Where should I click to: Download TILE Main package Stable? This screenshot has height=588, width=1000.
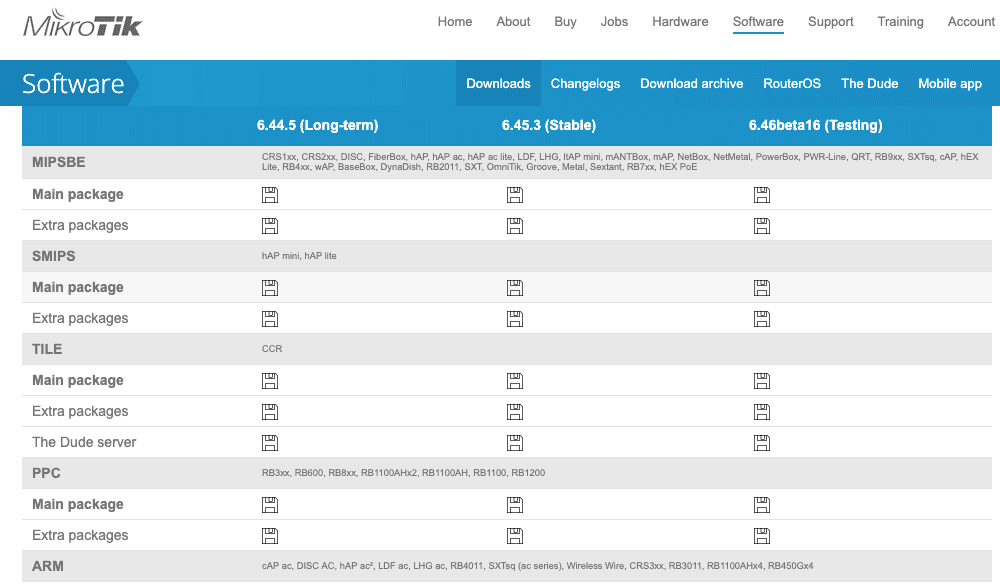515,381
